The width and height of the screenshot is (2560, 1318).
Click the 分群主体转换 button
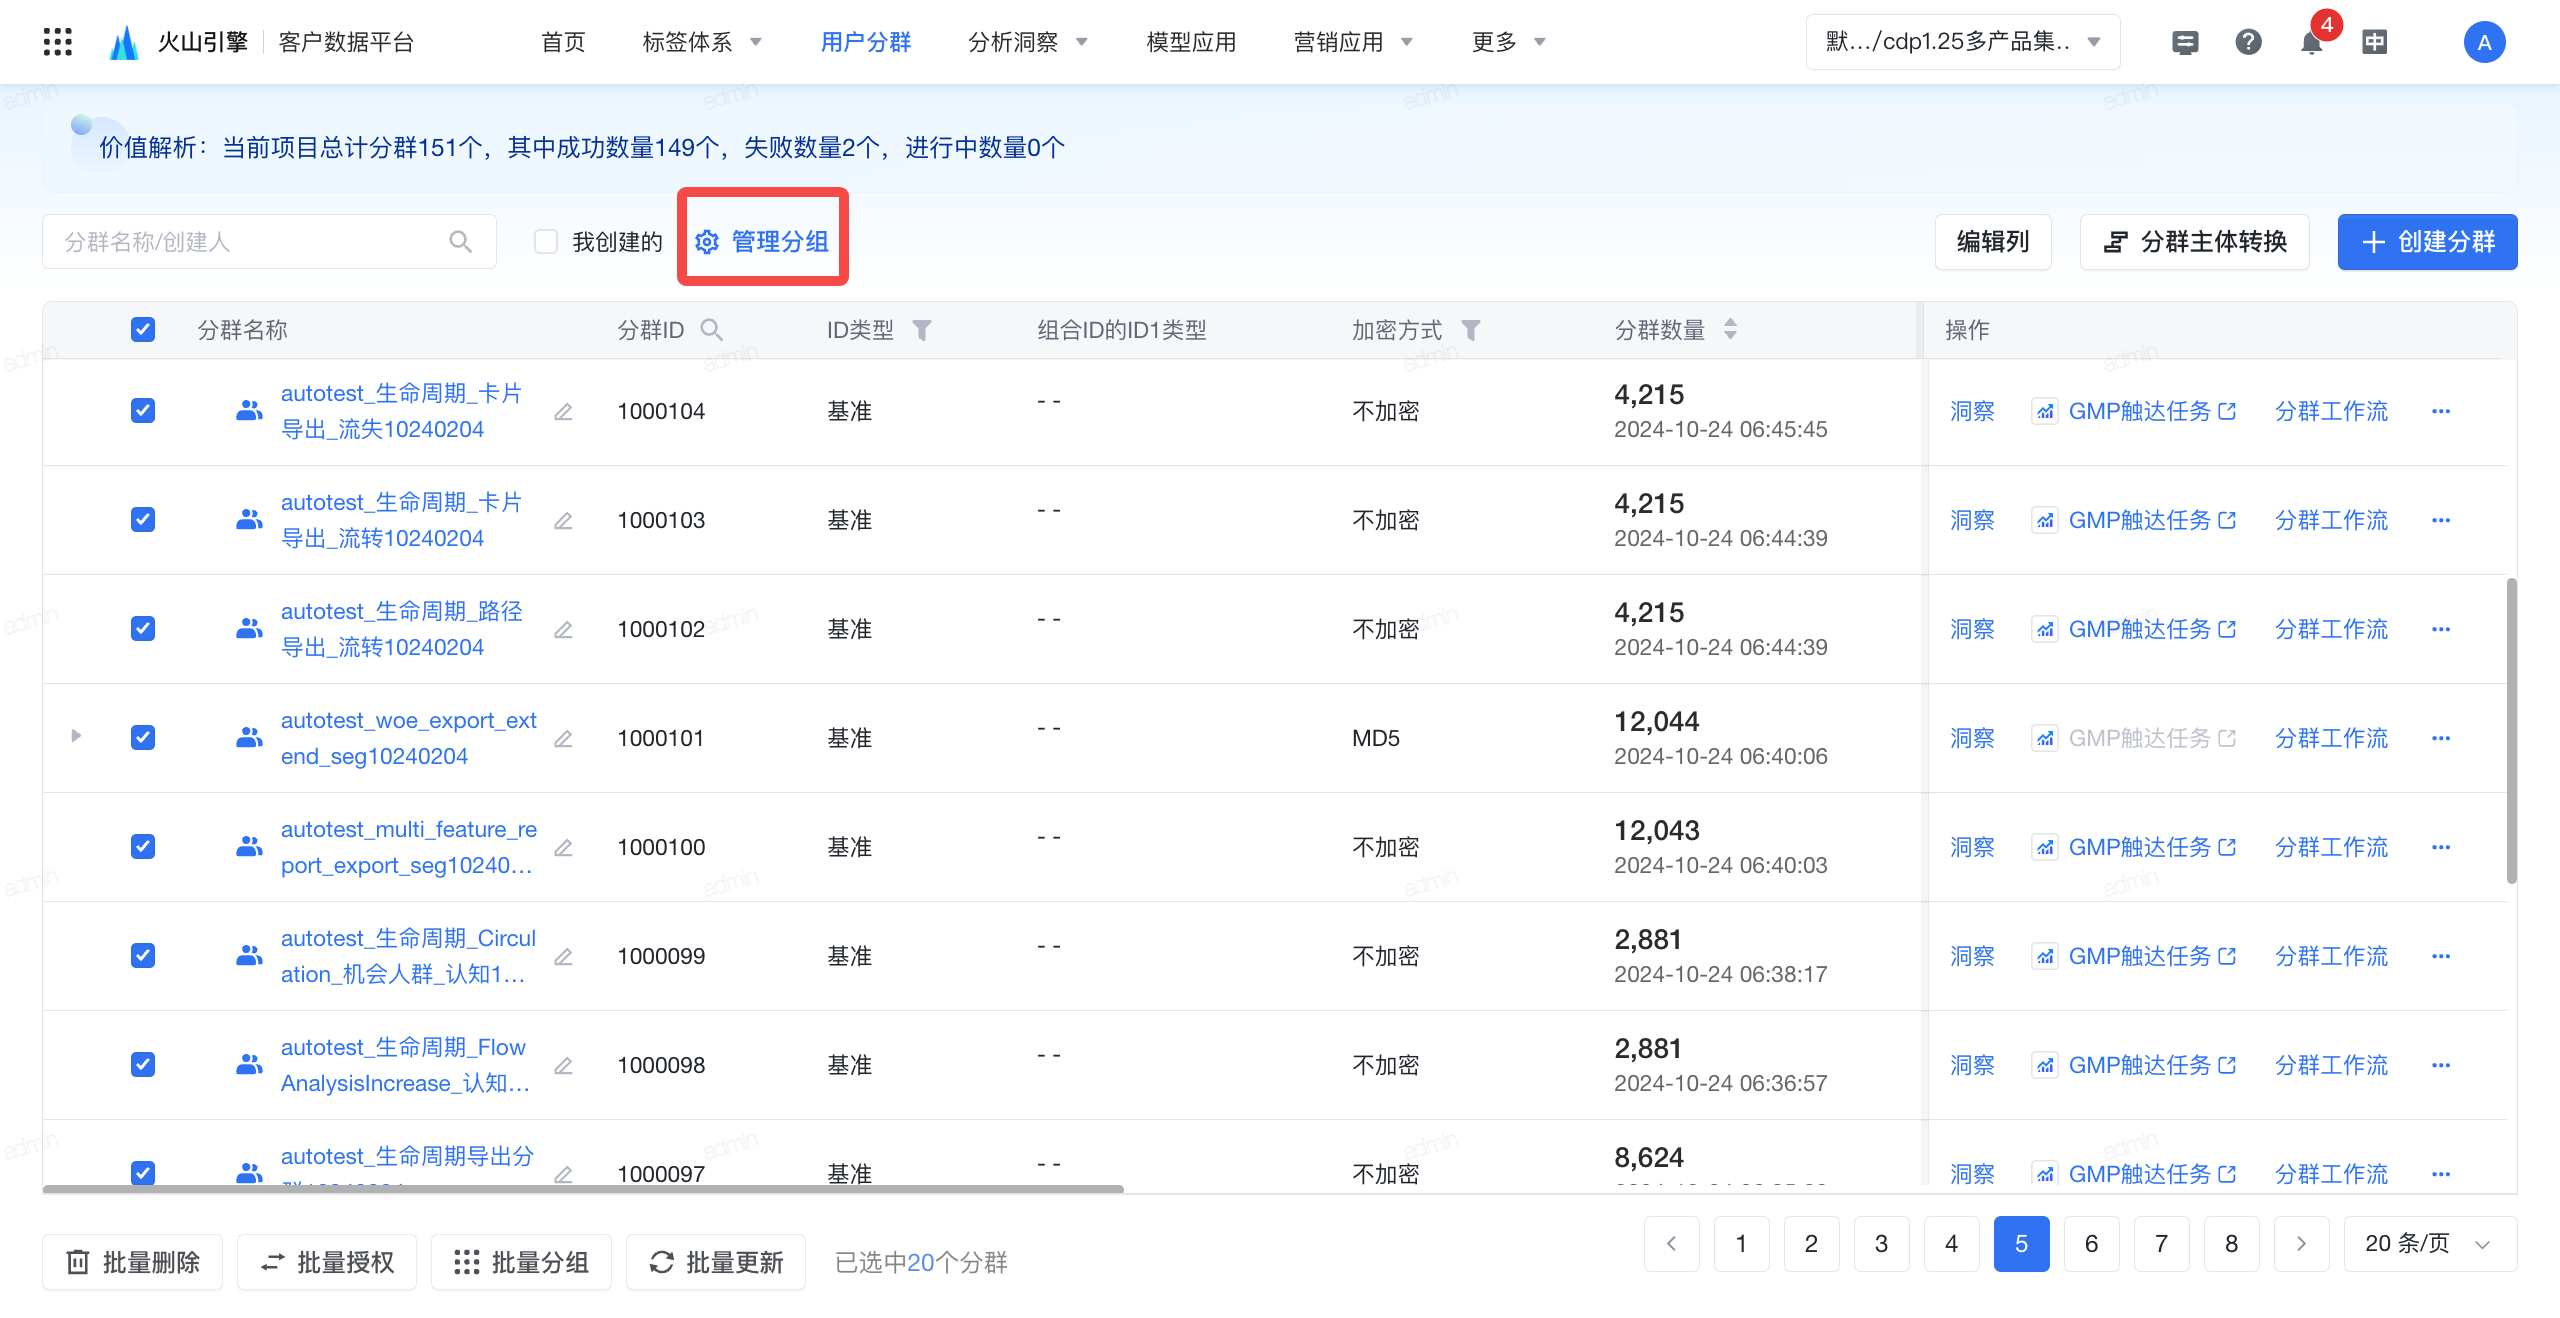click(x=2194, y=242)
